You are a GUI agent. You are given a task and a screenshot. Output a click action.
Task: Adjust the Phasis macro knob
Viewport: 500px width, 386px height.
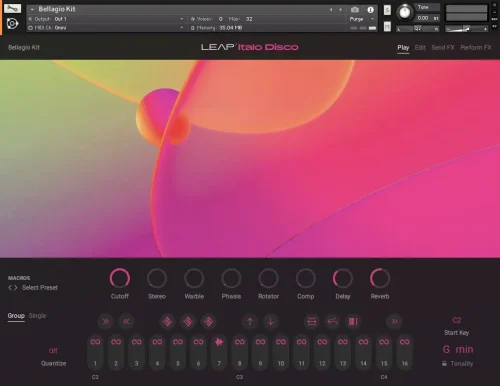tap(231, 278)
